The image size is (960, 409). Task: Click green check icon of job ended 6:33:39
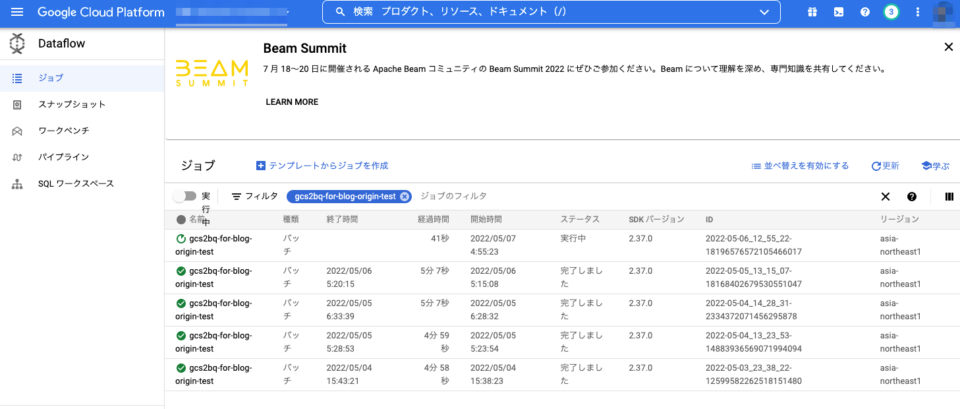(x=181, y=303)
